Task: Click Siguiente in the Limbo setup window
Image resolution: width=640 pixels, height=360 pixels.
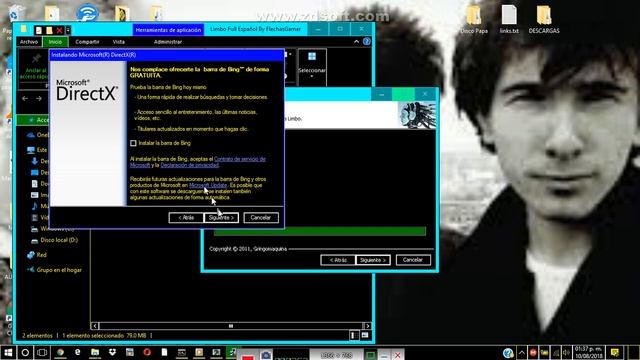Action: tap(373, 260)
